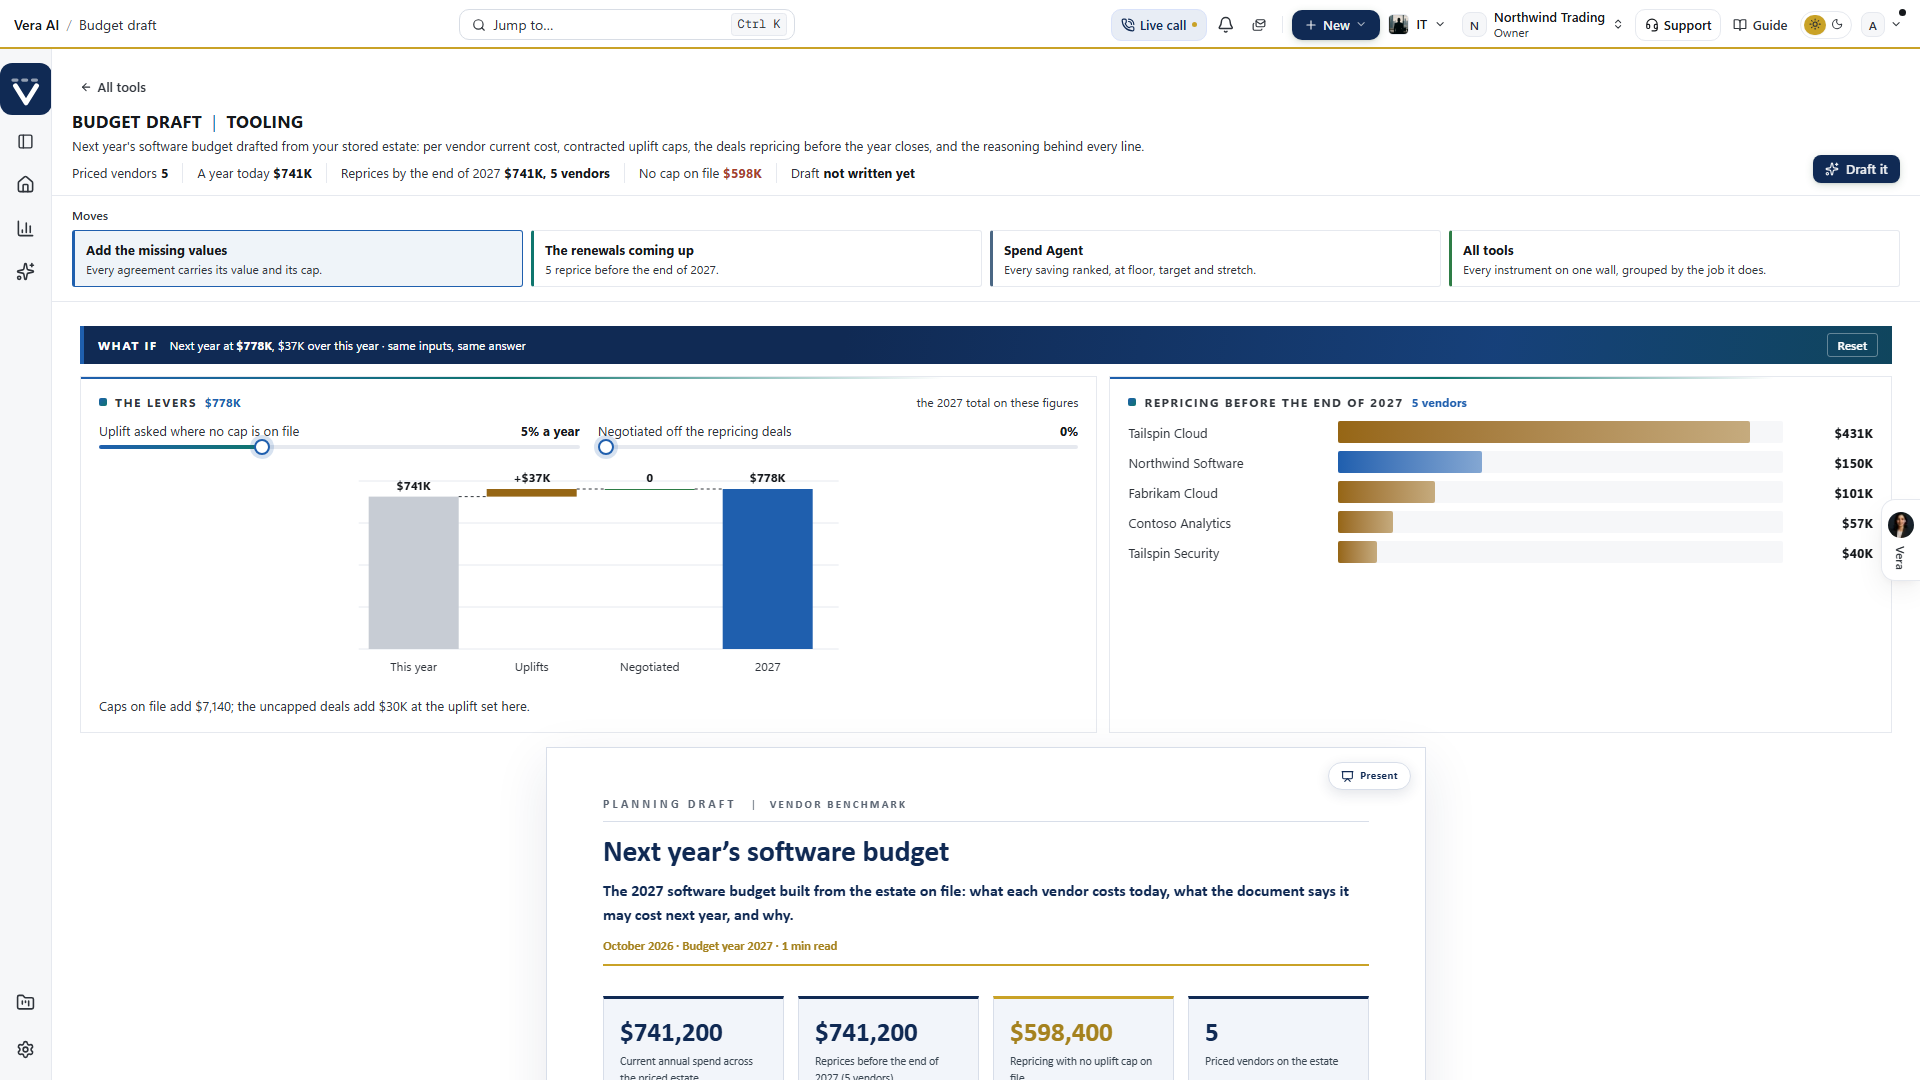Click the Contoso Analytics vendor label
Viewport: 1920px width, 1080px height.
click(x=1179, y=523)
